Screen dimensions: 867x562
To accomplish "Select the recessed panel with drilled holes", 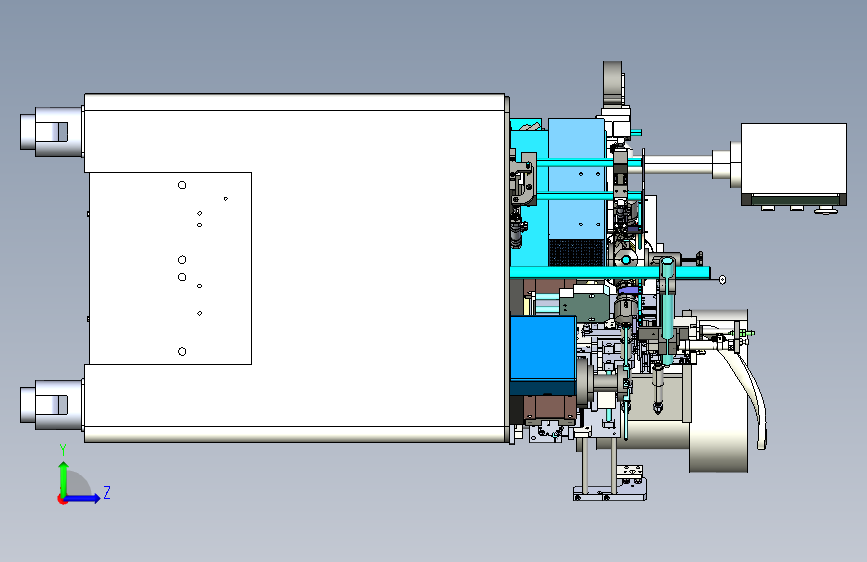I will [170, 268].
